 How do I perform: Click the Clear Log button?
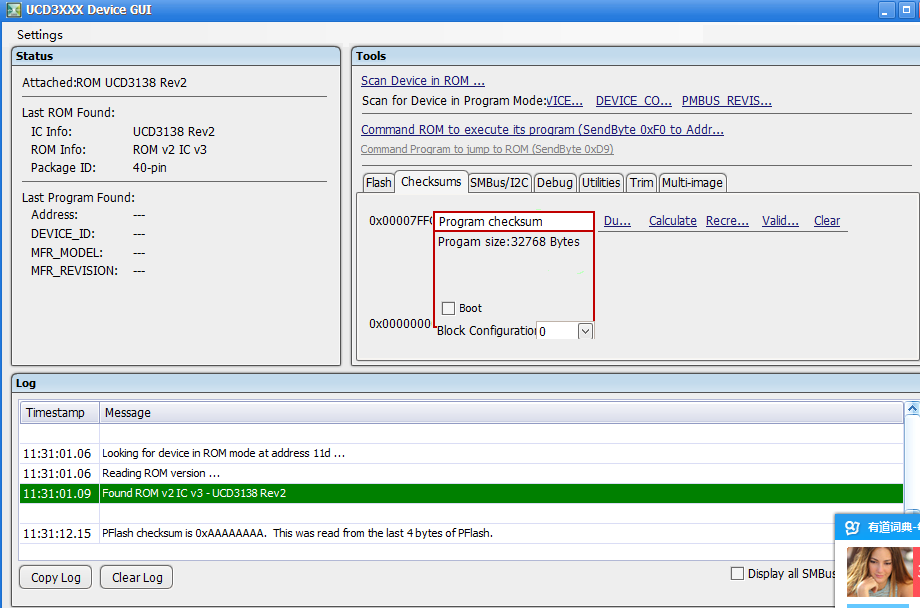pyautogui.click(x=137, y=578)
